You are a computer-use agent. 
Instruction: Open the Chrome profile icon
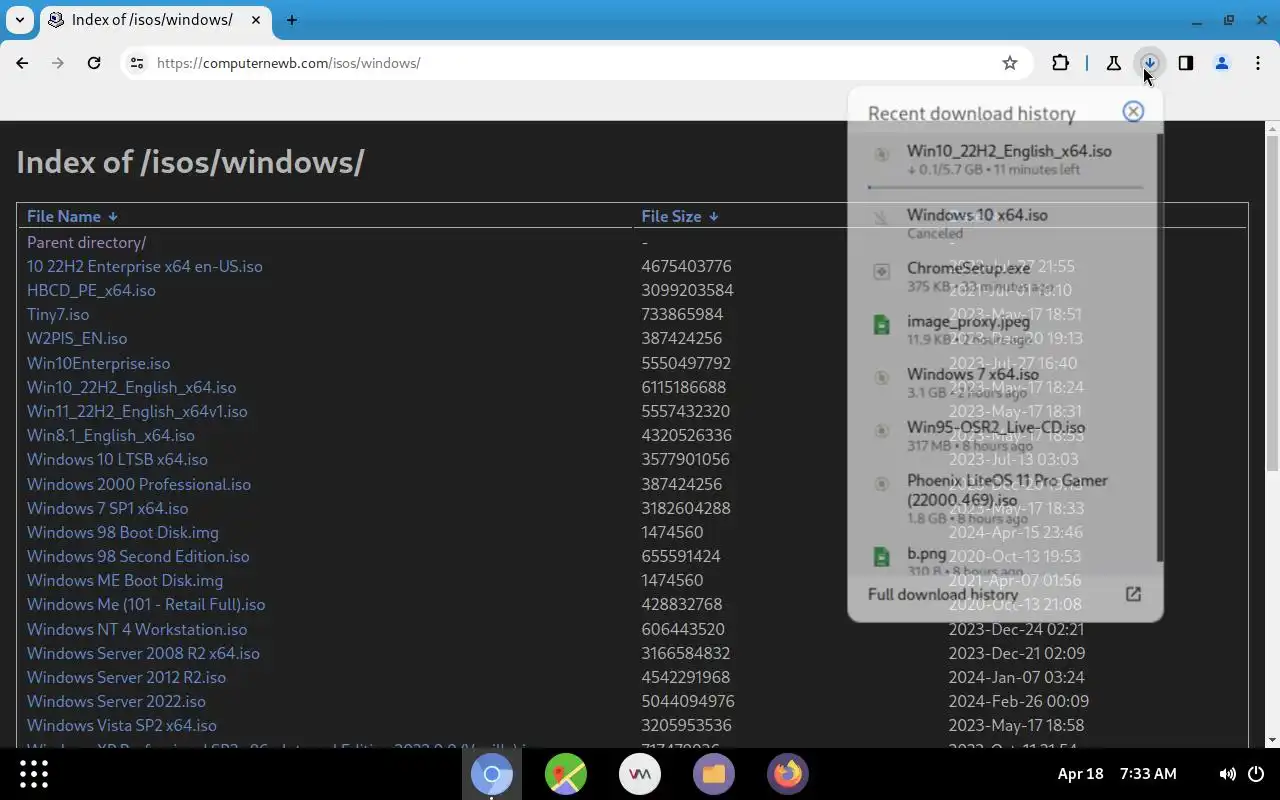pos(1222,63)
